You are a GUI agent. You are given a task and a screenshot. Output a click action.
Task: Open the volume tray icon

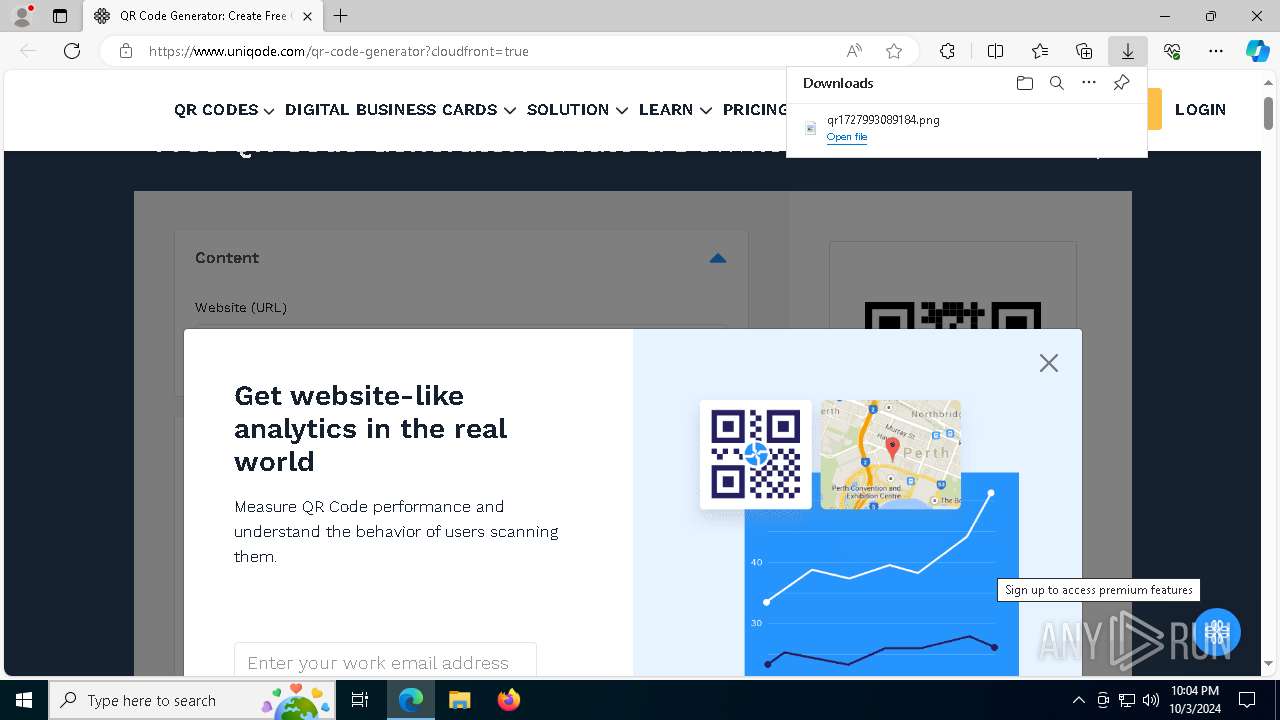click(x=1151, y=700)
